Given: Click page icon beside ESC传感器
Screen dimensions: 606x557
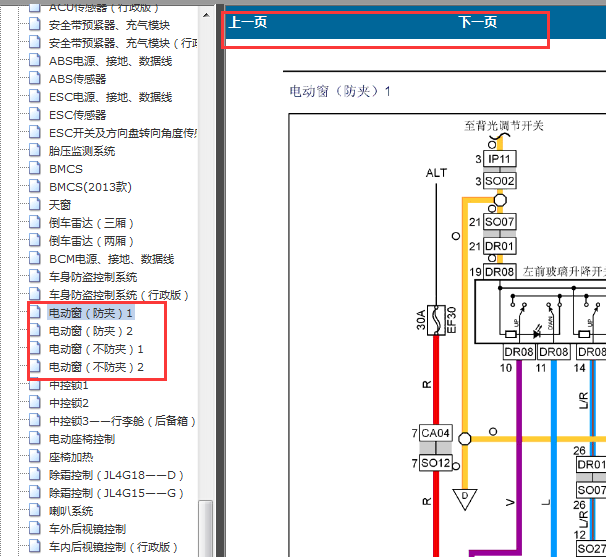Looking at the screenshot, I should (35, 114).
